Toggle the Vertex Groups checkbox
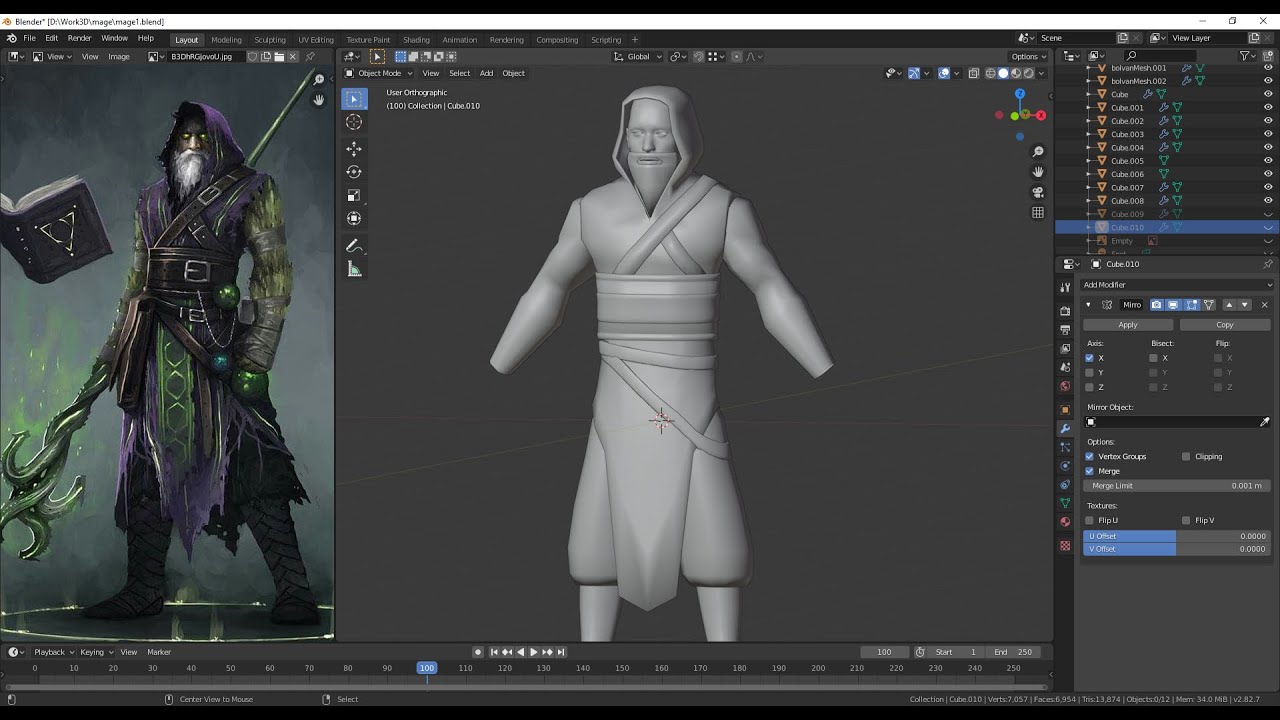This screenshot has width=1280, height=720. (x=1090, y=456)
